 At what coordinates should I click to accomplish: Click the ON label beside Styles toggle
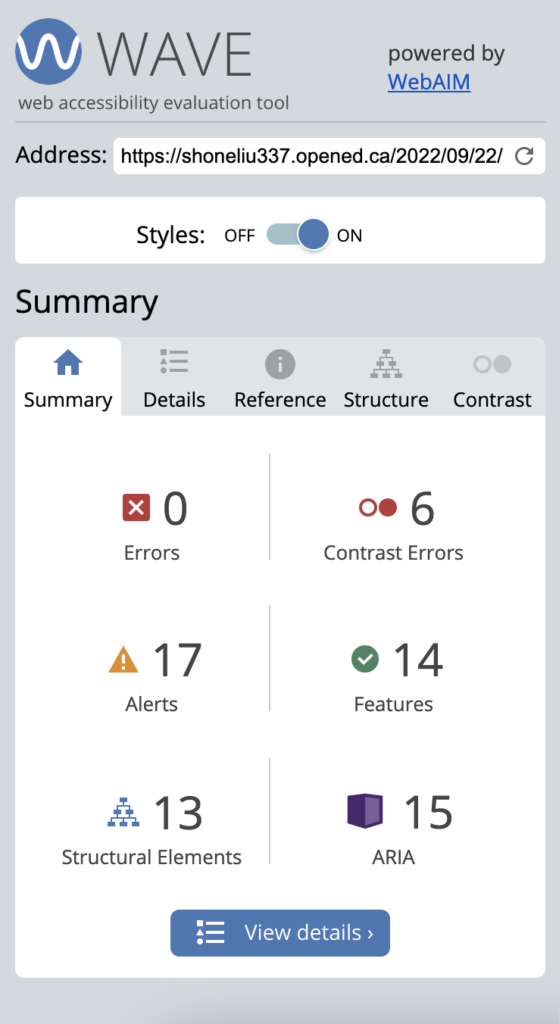(x=349, y=236)
